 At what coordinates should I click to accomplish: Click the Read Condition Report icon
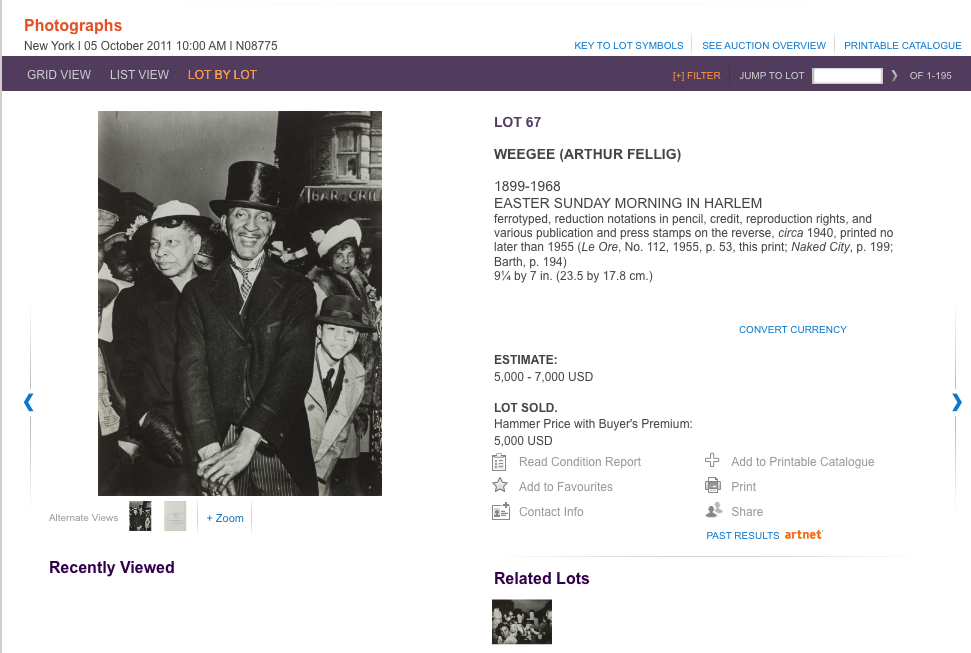[x=500, y=462]
